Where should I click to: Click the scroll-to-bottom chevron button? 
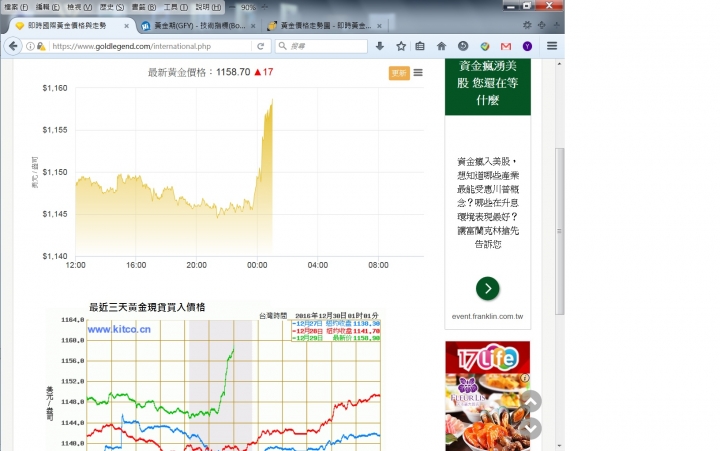click(x=531, y=428)
